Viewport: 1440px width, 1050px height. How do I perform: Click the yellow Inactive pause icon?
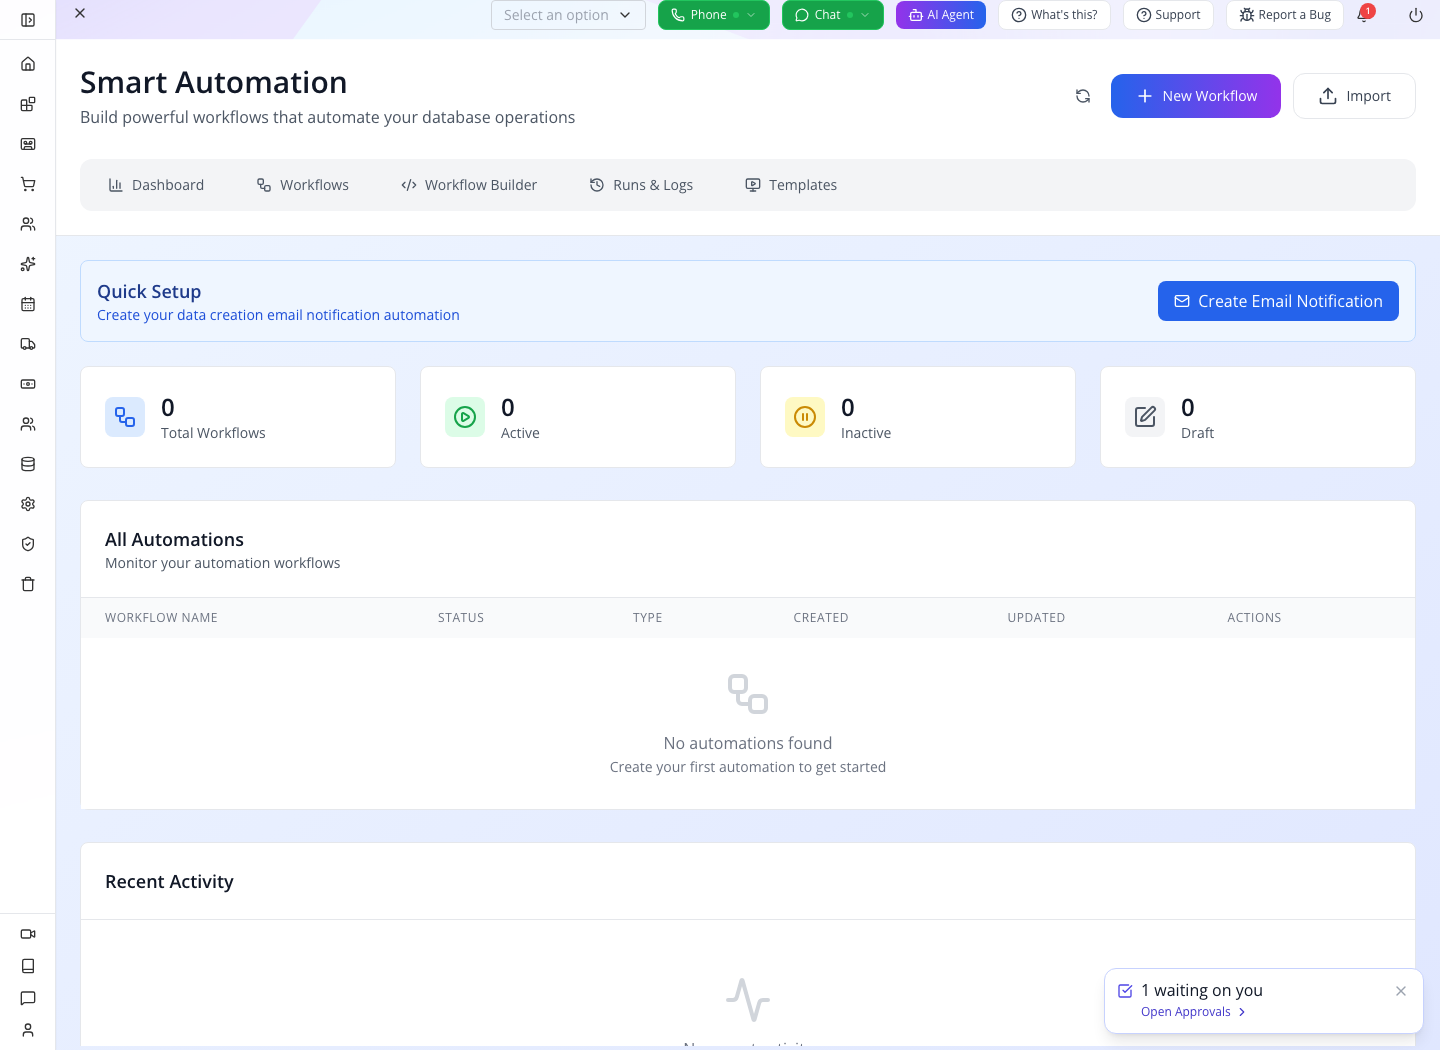(x=805, y=417)
